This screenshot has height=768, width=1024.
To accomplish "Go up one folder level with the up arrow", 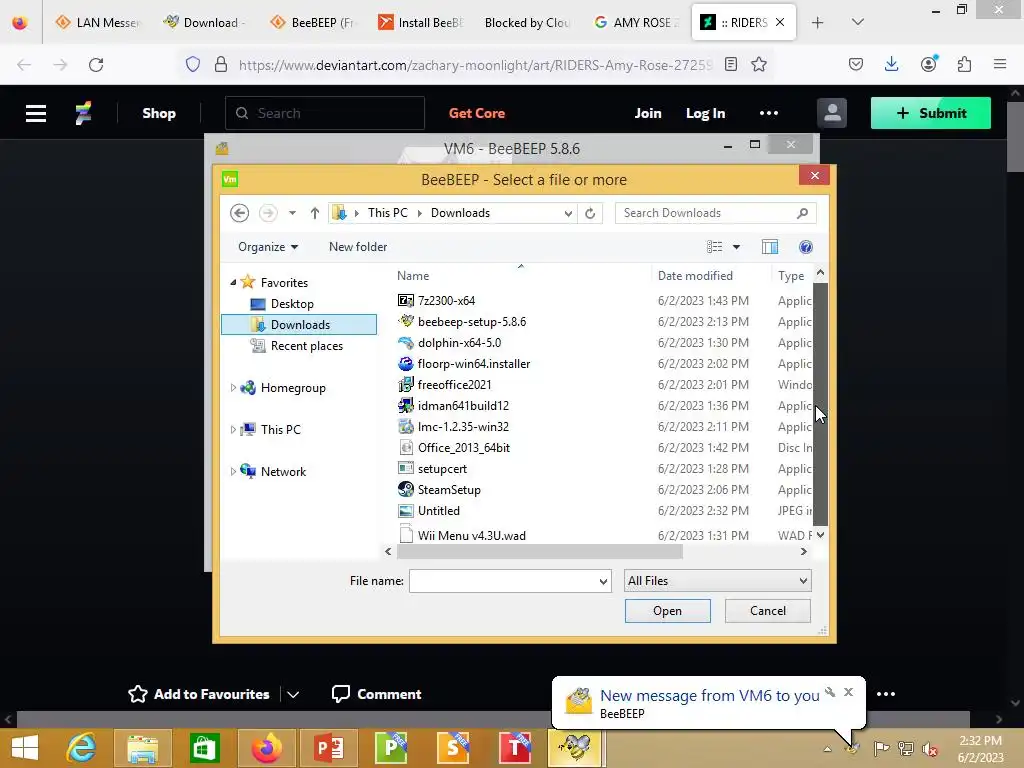I will pos(315,213).
